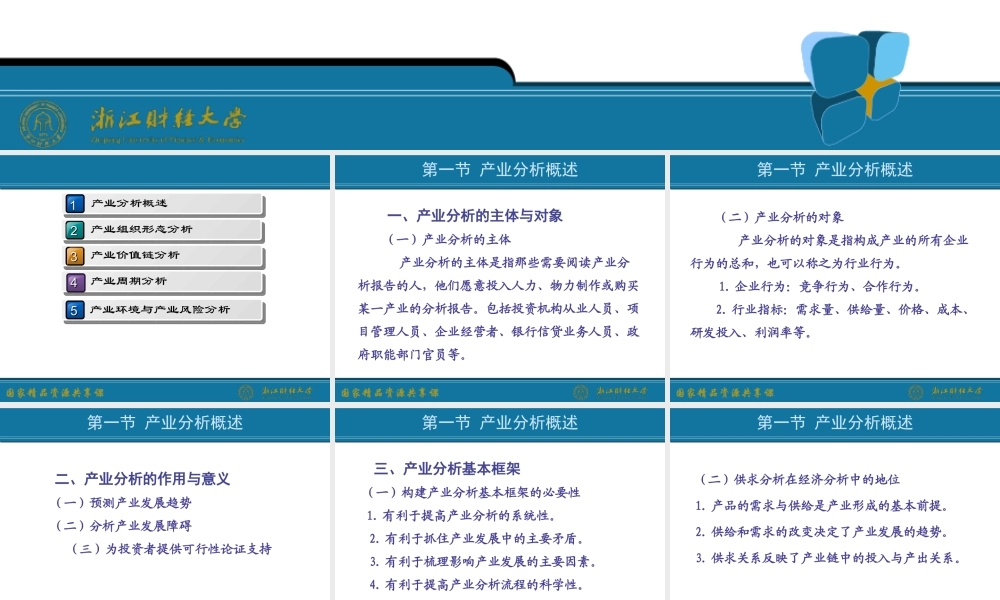Image resolution: width=1000 pixels, height=600 pixels.
Task: Select the blue number 5 icon on 产业环境与产业风险分析
Action: click(74, 310)
